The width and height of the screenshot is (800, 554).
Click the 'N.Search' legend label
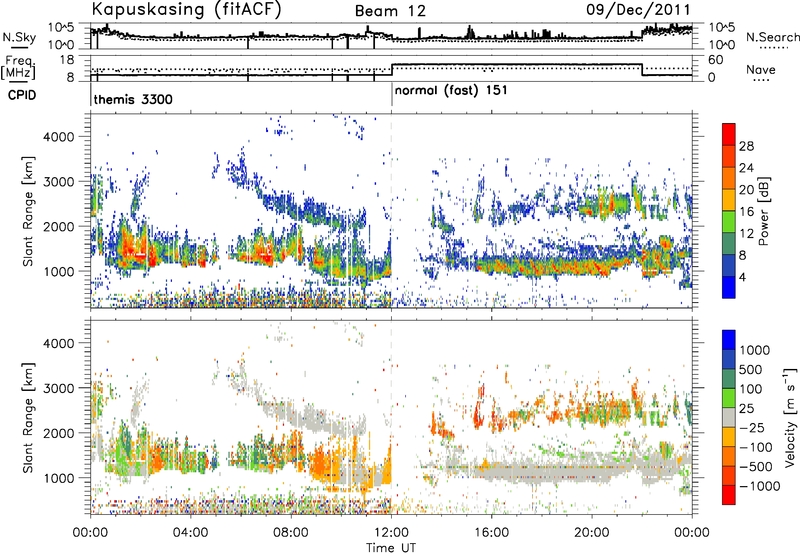[772, 37]
